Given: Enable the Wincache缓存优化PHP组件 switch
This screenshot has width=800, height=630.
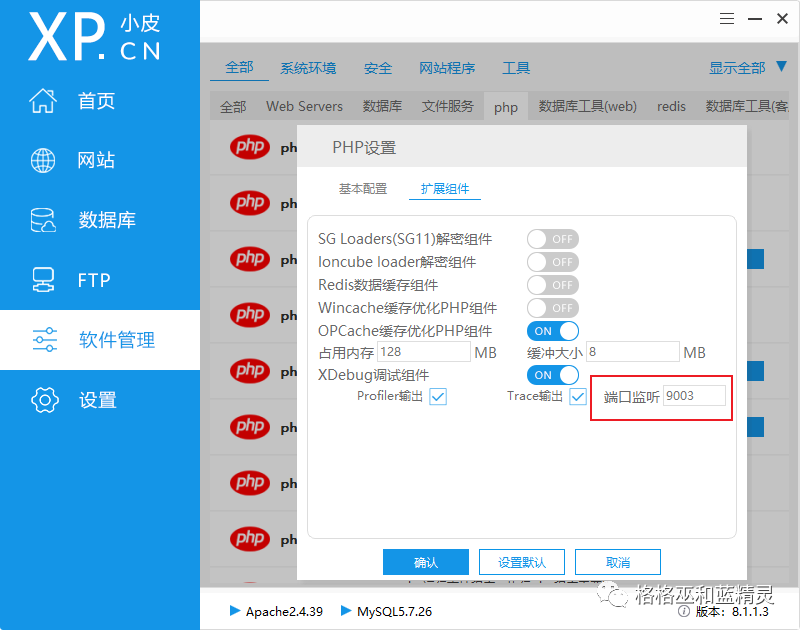Looking at the screenshot, I should pyautogui.click(x=553, y=308).
